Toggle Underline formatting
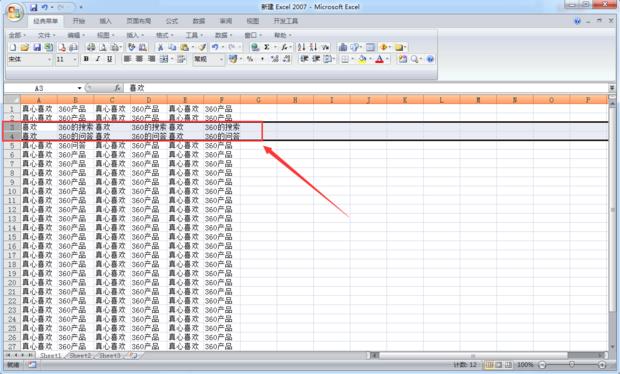This screenshot has width=620, height=374. [110, 59]
